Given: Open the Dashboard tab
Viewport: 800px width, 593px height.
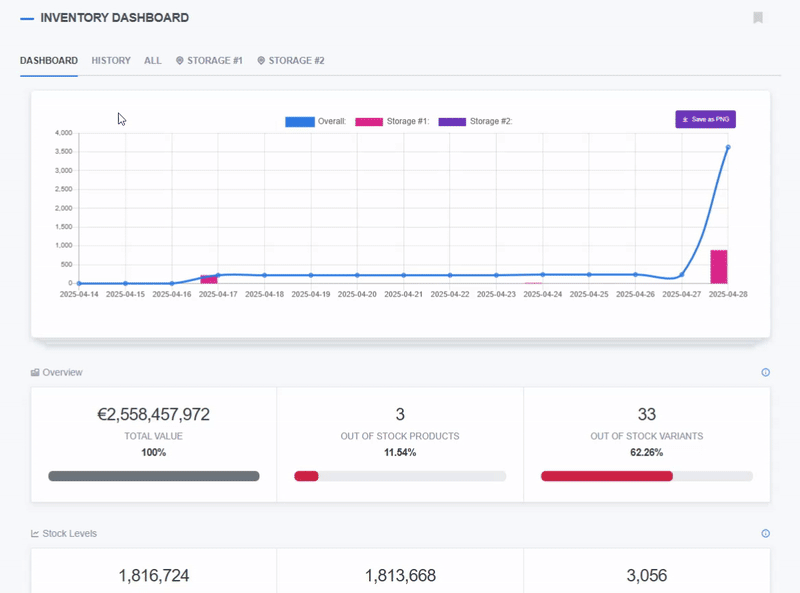Looking at the screenshot, I should [x=49, y=61].
